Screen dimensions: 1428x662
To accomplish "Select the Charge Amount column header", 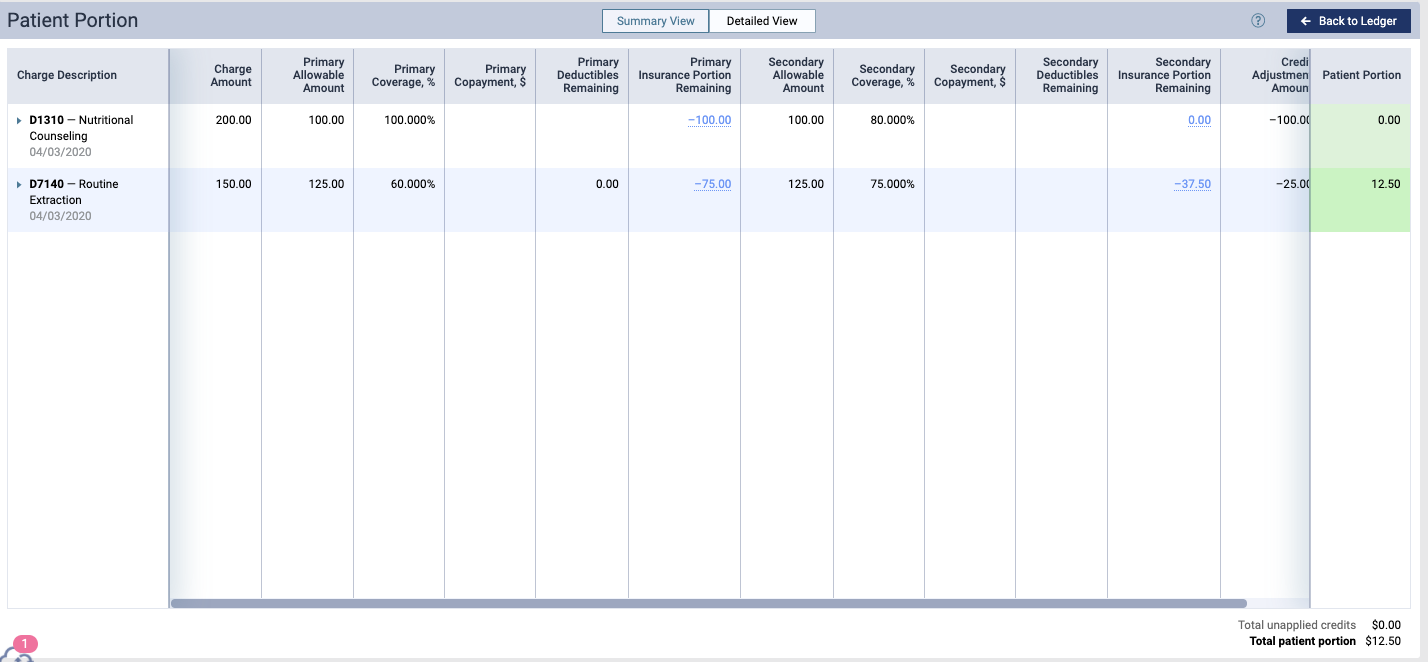I will [231, 75].
